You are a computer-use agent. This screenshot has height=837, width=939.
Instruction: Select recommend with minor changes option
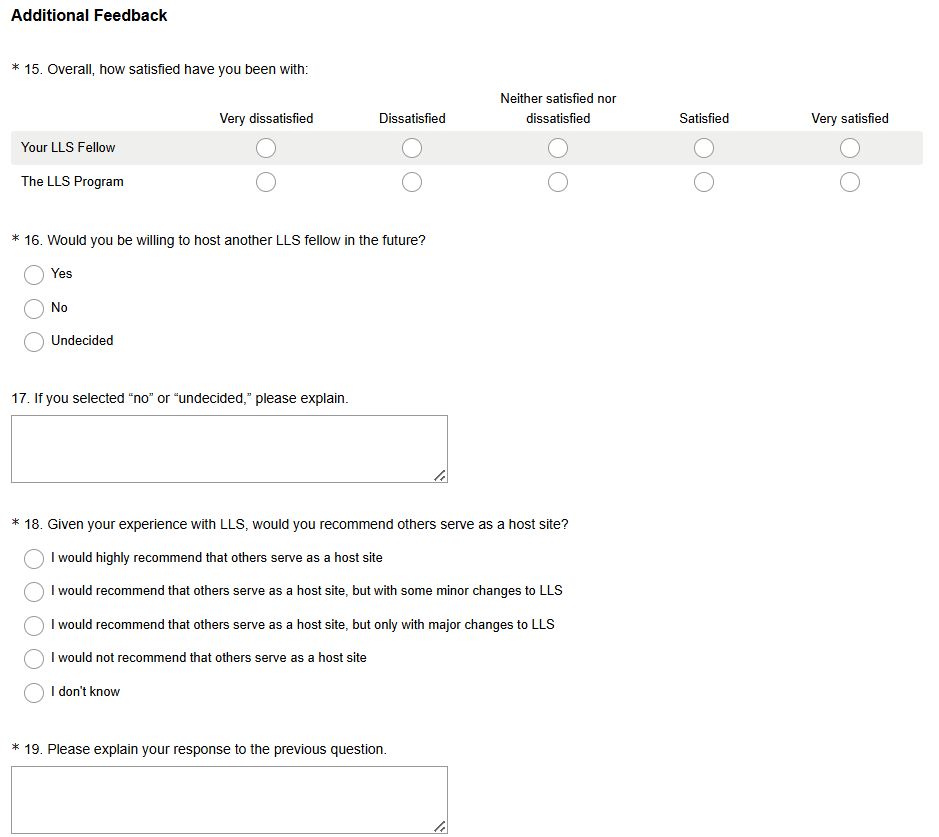tap(34, 591)
